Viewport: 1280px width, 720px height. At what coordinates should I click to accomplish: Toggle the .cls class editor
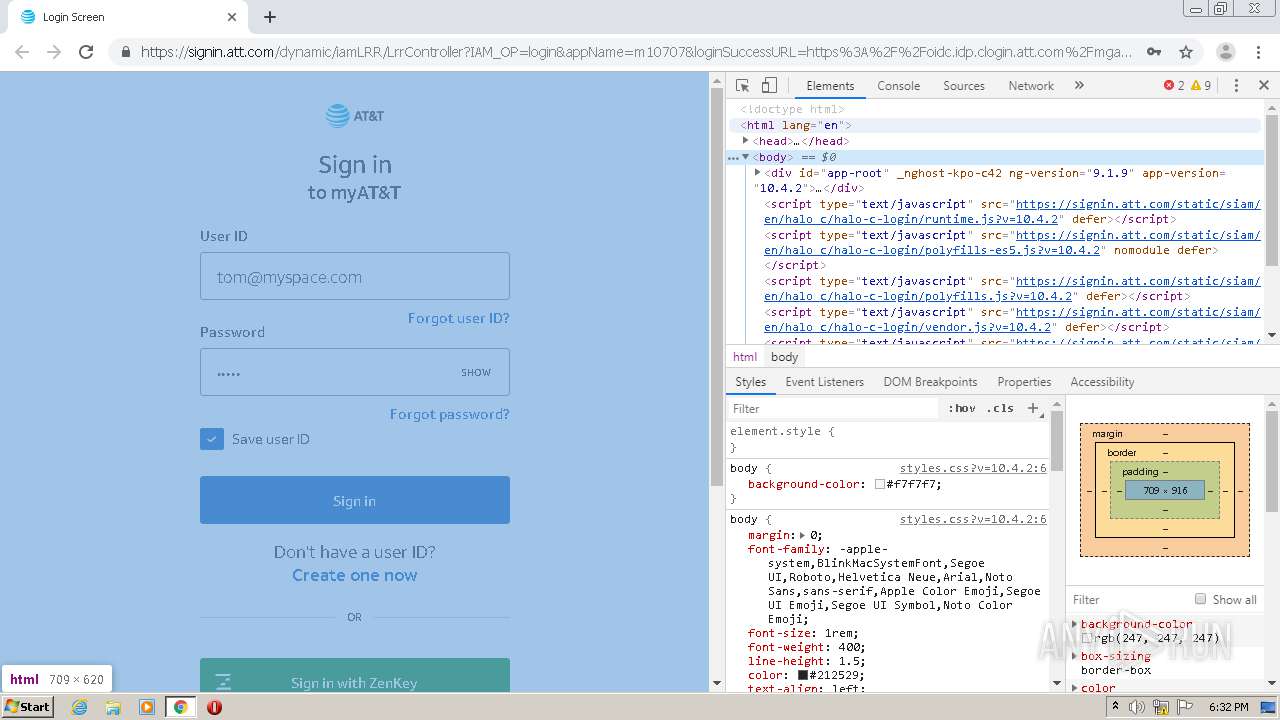tap(1000, 408)
